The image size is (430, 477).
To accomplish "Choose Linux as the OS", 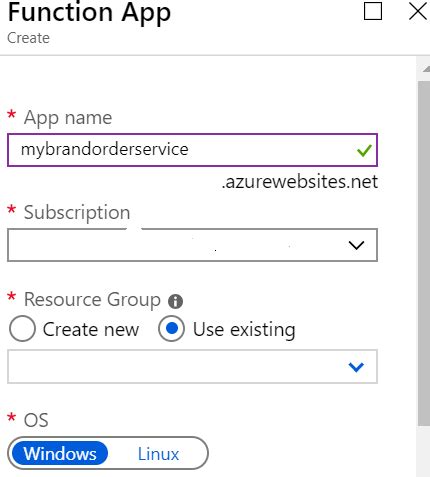I will [x=158, y=454].
